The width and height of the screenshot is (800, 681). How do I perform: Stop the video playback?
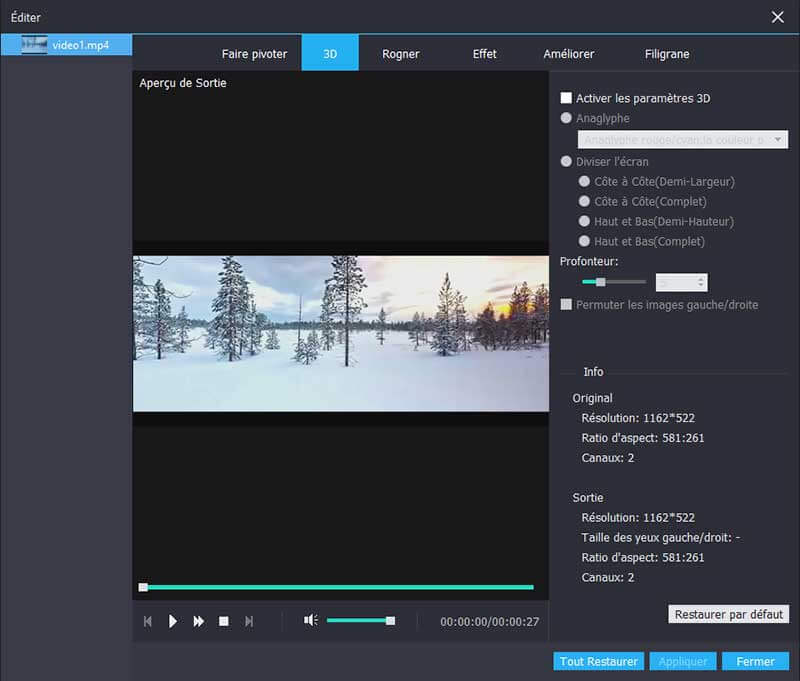224,621
